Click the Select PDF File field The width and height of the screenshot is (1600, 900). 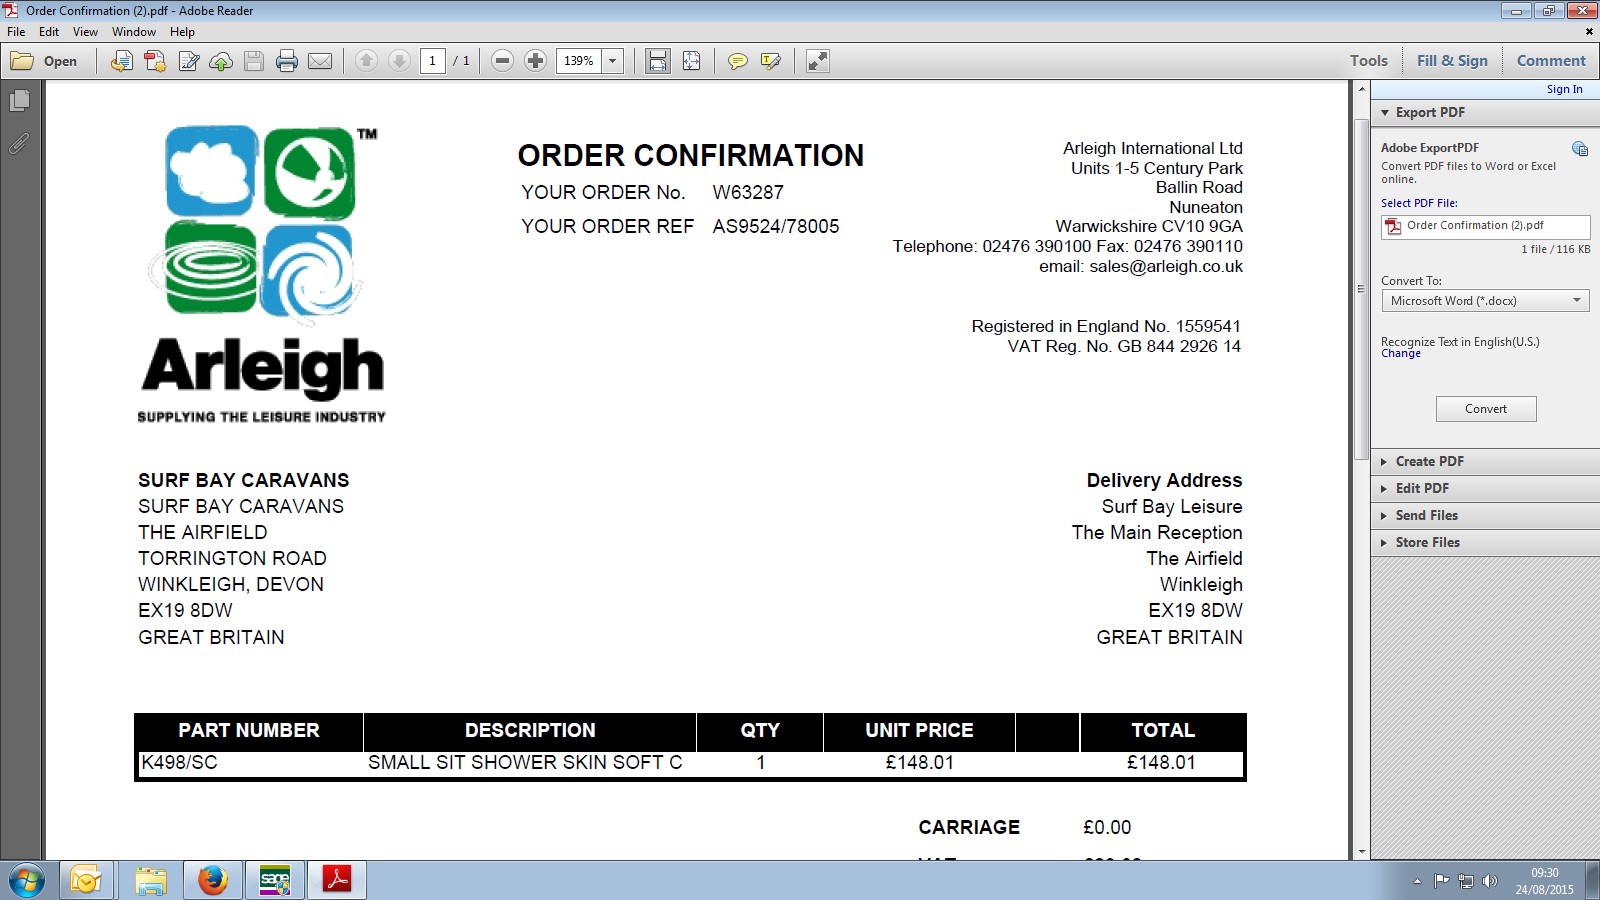coord(1485,226)
